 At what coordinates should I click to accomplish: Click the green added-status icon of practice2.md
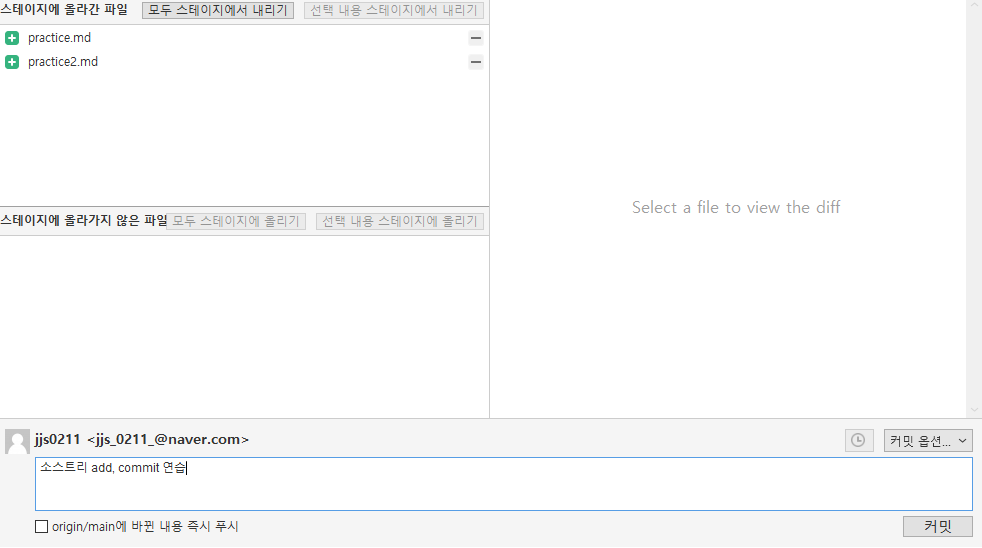[12, 62]
